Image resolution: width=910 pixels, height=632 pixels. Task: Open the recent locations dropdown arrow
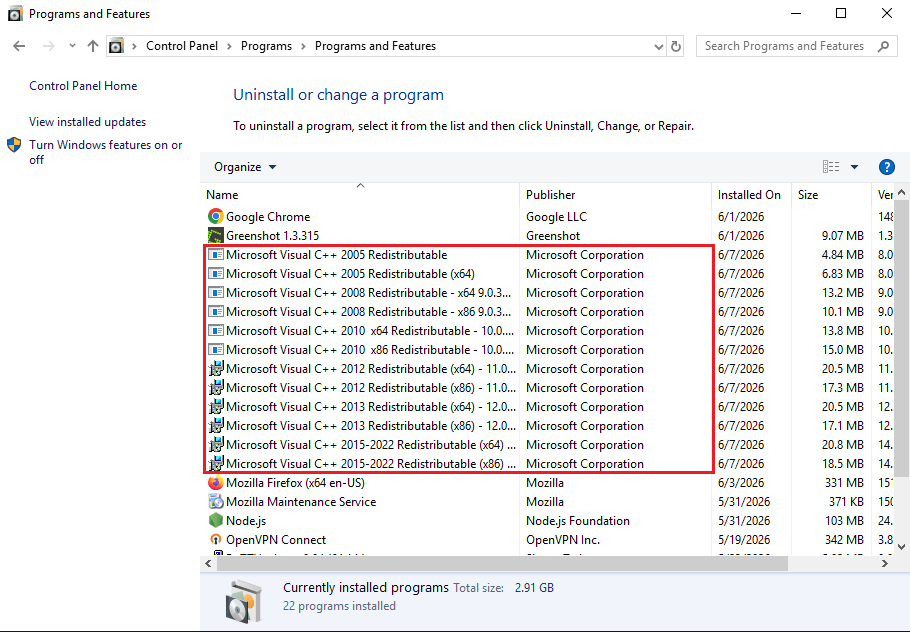click(x=72, y=46)
